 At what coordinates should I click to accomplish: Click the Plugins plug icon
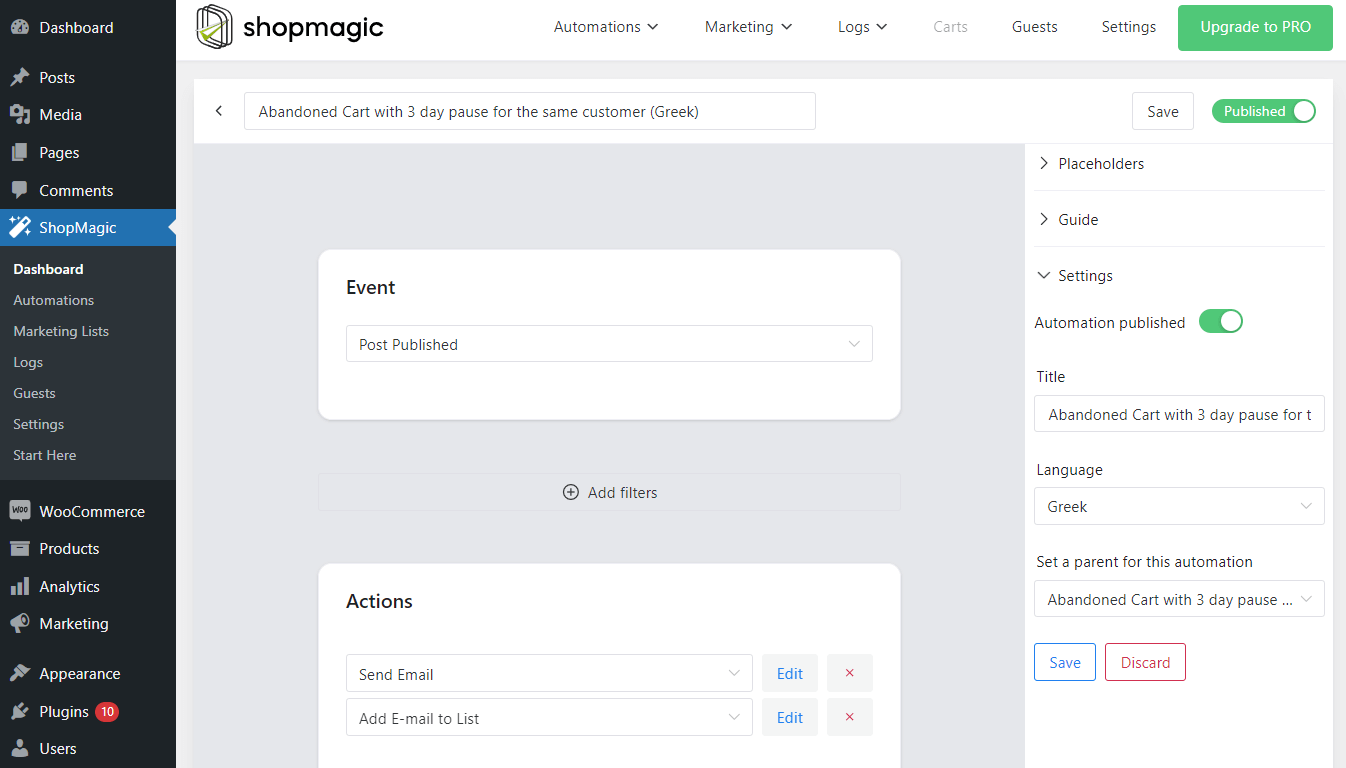(20, 712)
